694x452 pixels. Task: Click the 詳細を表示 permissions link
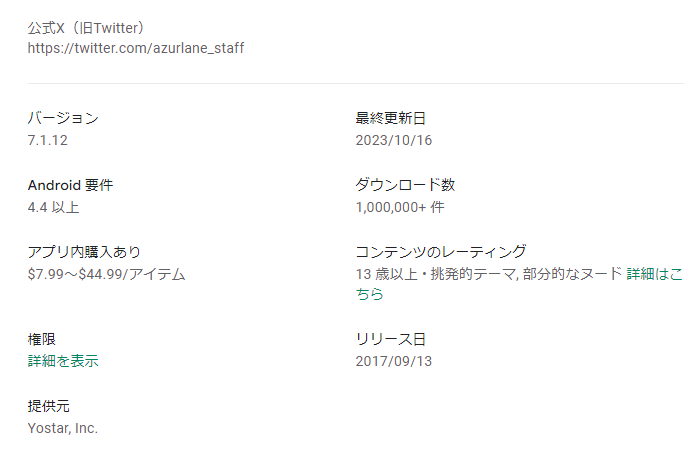[x=63, y=361]
